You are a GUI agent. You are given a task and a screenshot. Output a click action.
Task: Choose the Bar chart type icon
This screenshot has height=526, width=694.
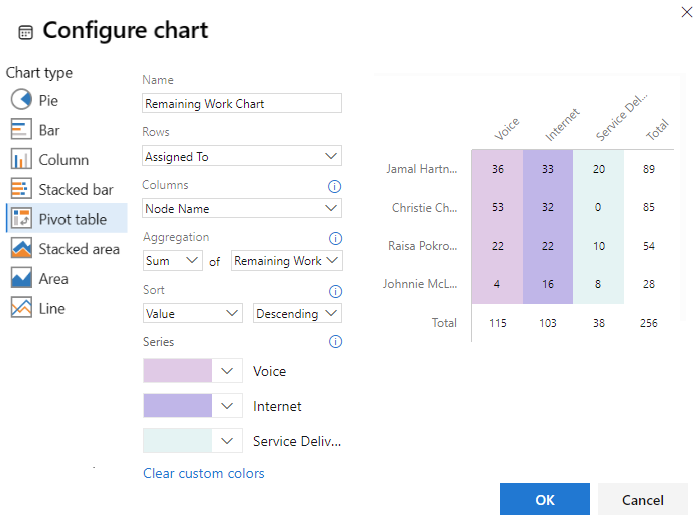pyautogui.click(x=21, y=130)
